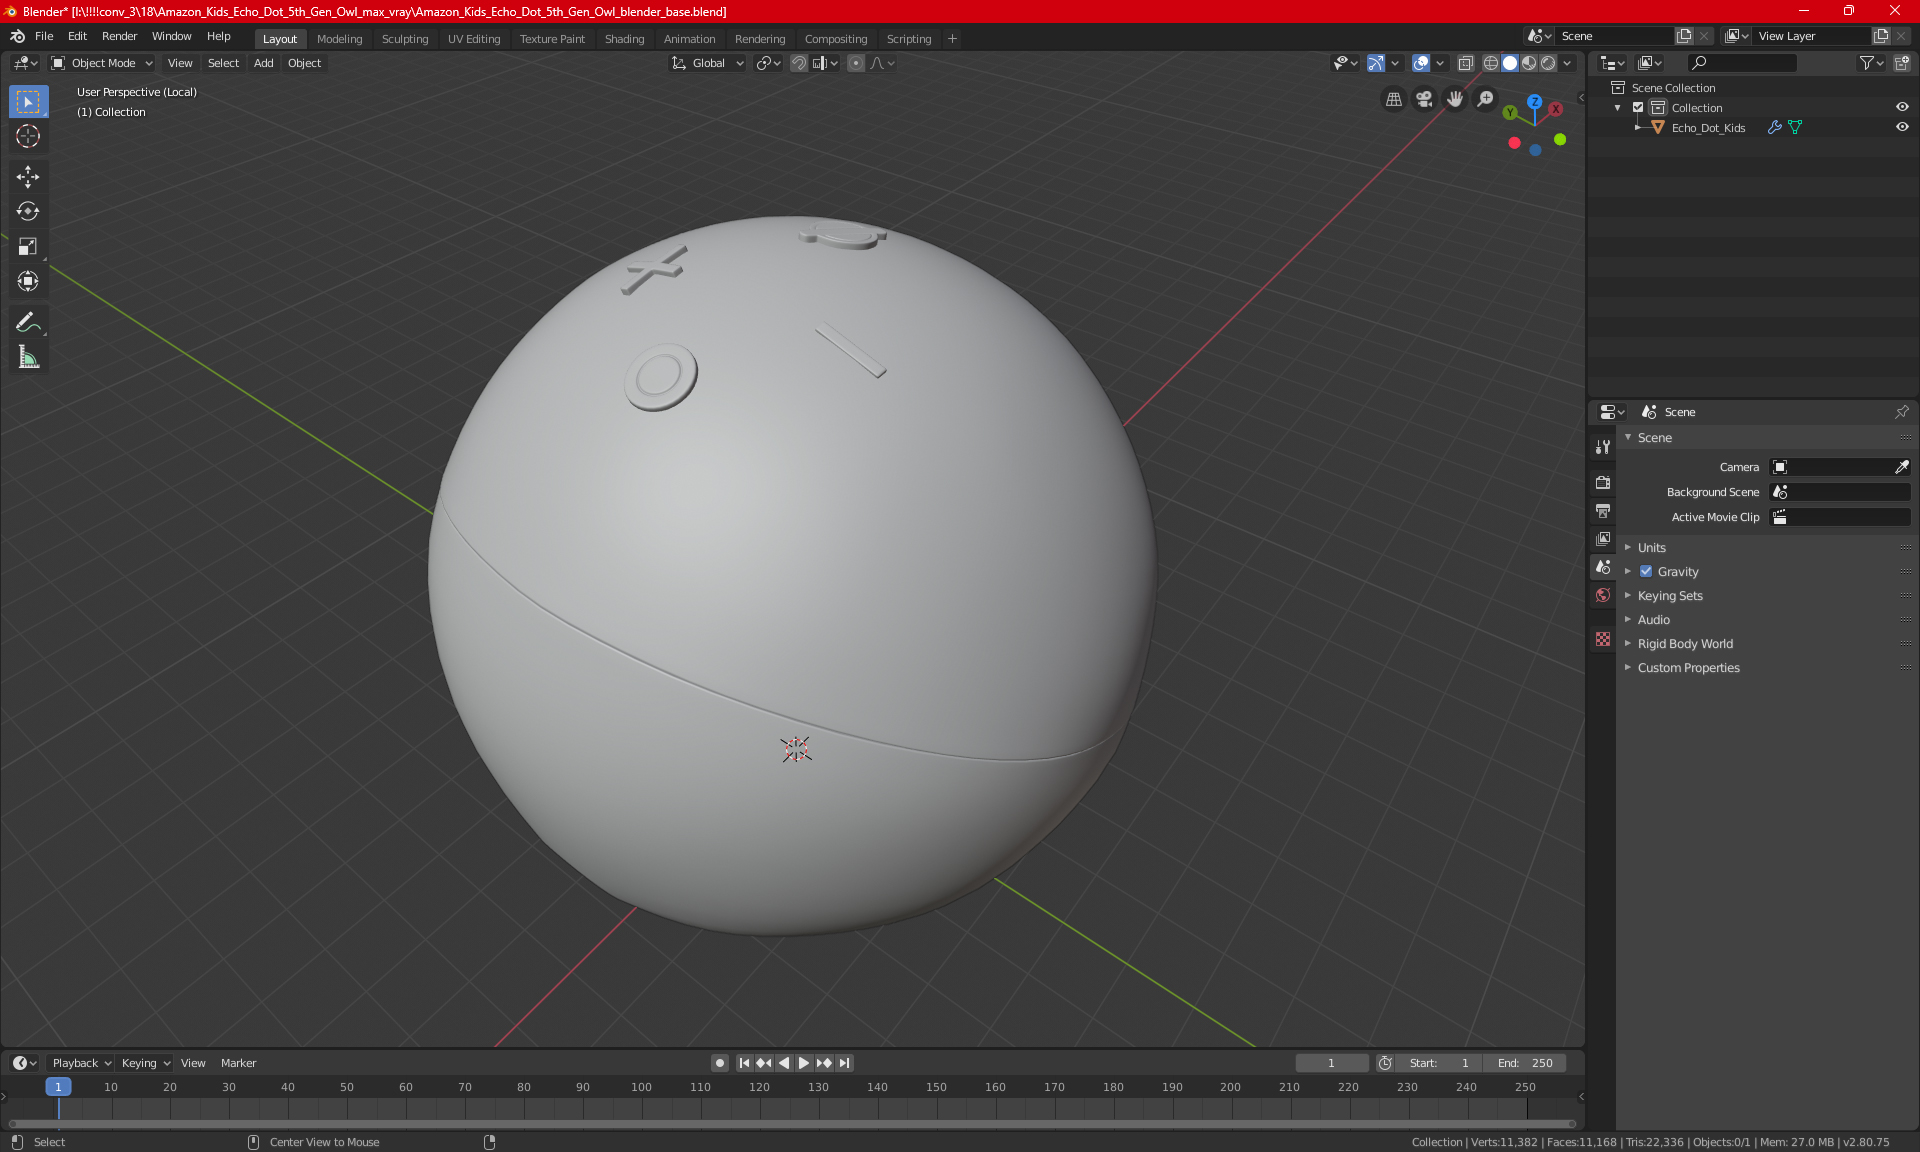The width and height of the screenshot is (1920, 1152).
Task: Select the Move tool
Action: point(28,177)
